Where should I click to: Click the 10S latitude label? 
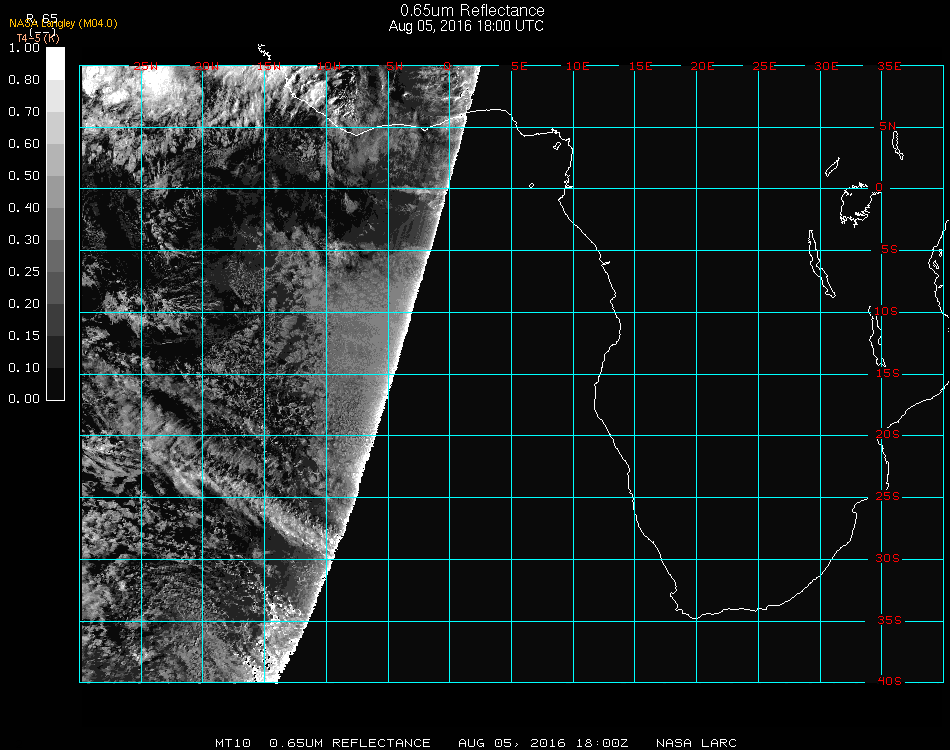[886, 311]
